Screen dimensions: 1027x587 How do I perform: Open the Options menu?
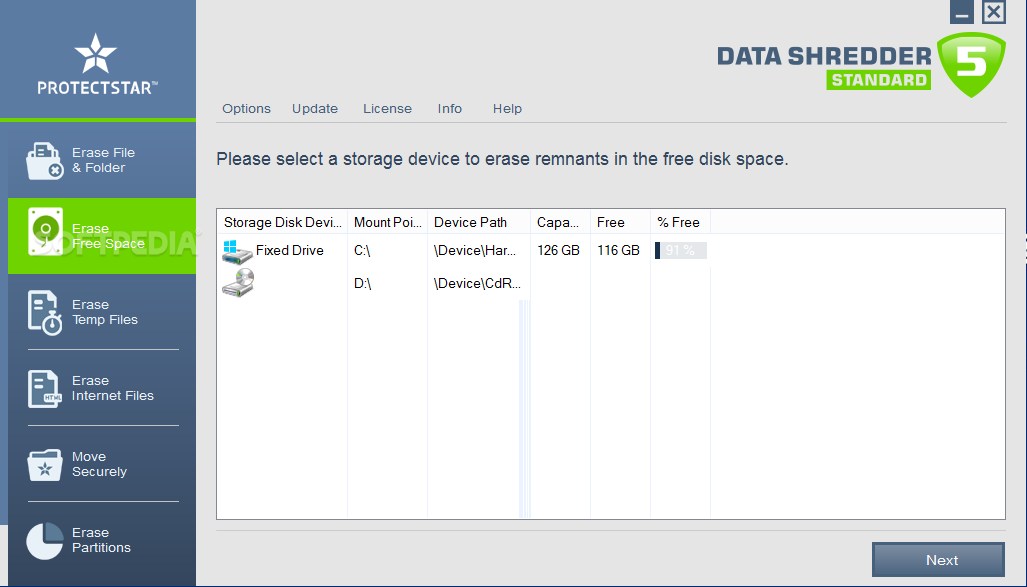(246, 109)
